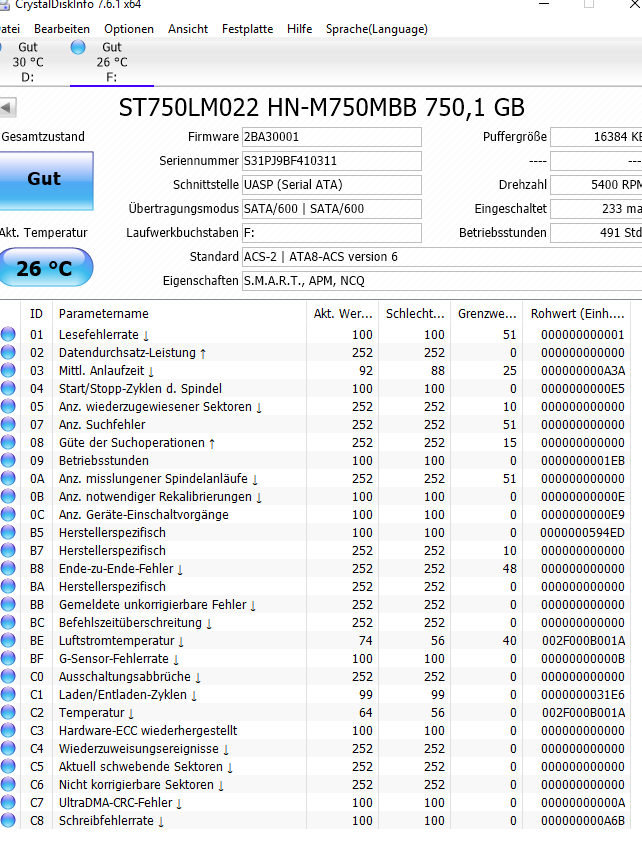This screenshot has width=642, height=855.
Task: Click status orb beside Aktuell schwebende Sektoren
Action: [x=8, y=766]
